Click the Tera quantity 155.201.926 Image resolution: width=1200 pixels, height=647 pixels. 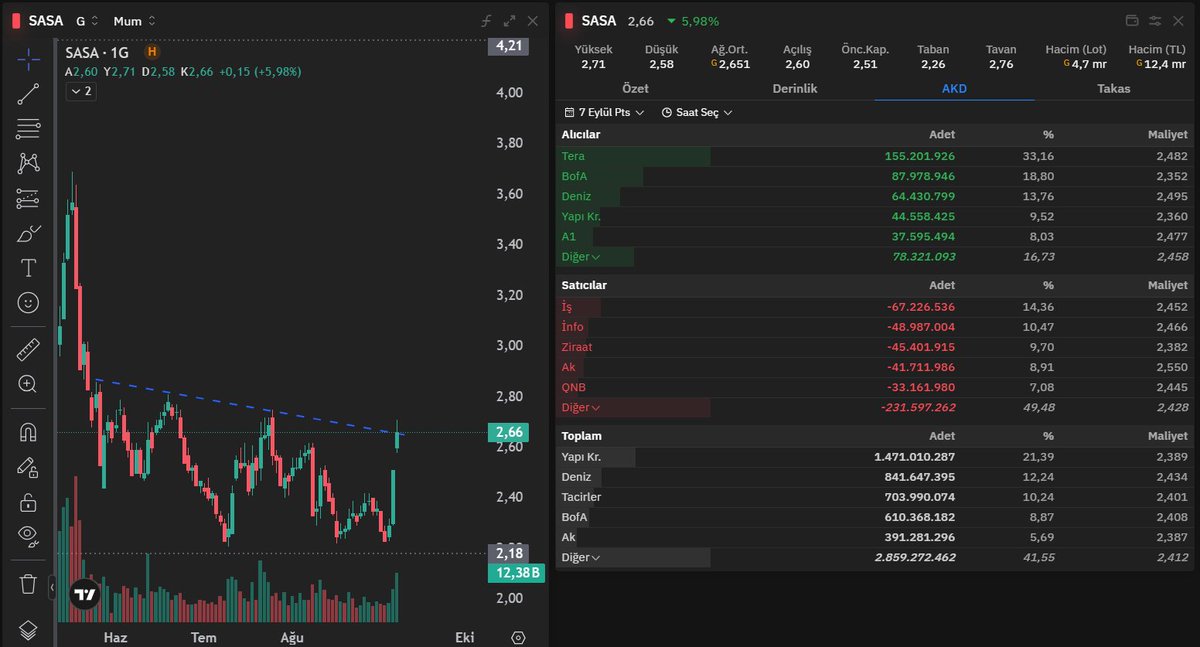tap(920, 156)
